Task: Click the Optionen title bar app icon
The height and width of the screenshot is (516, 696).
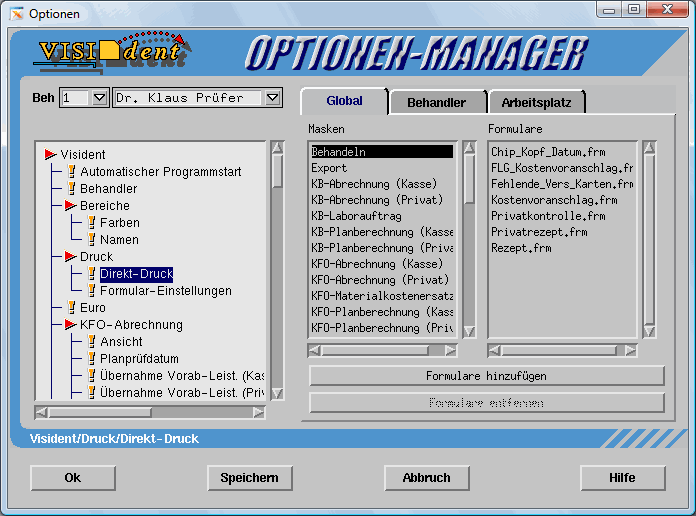Action: coord(17,14)
